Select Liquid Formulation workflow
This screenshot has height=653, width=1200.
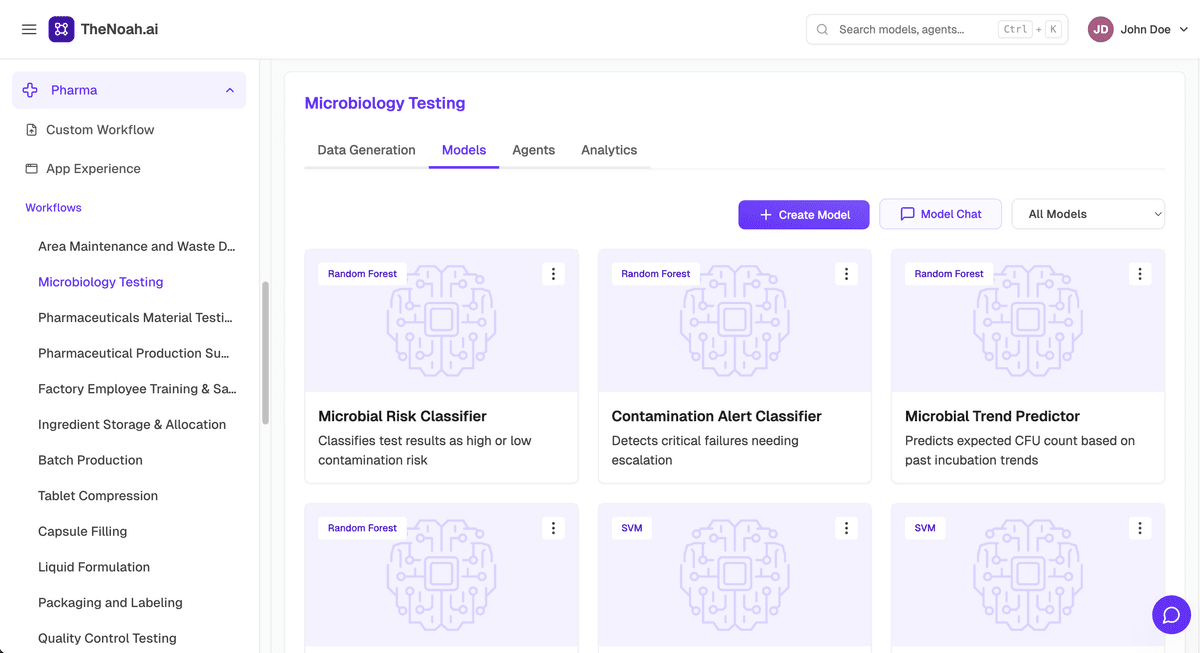(94, 567)
